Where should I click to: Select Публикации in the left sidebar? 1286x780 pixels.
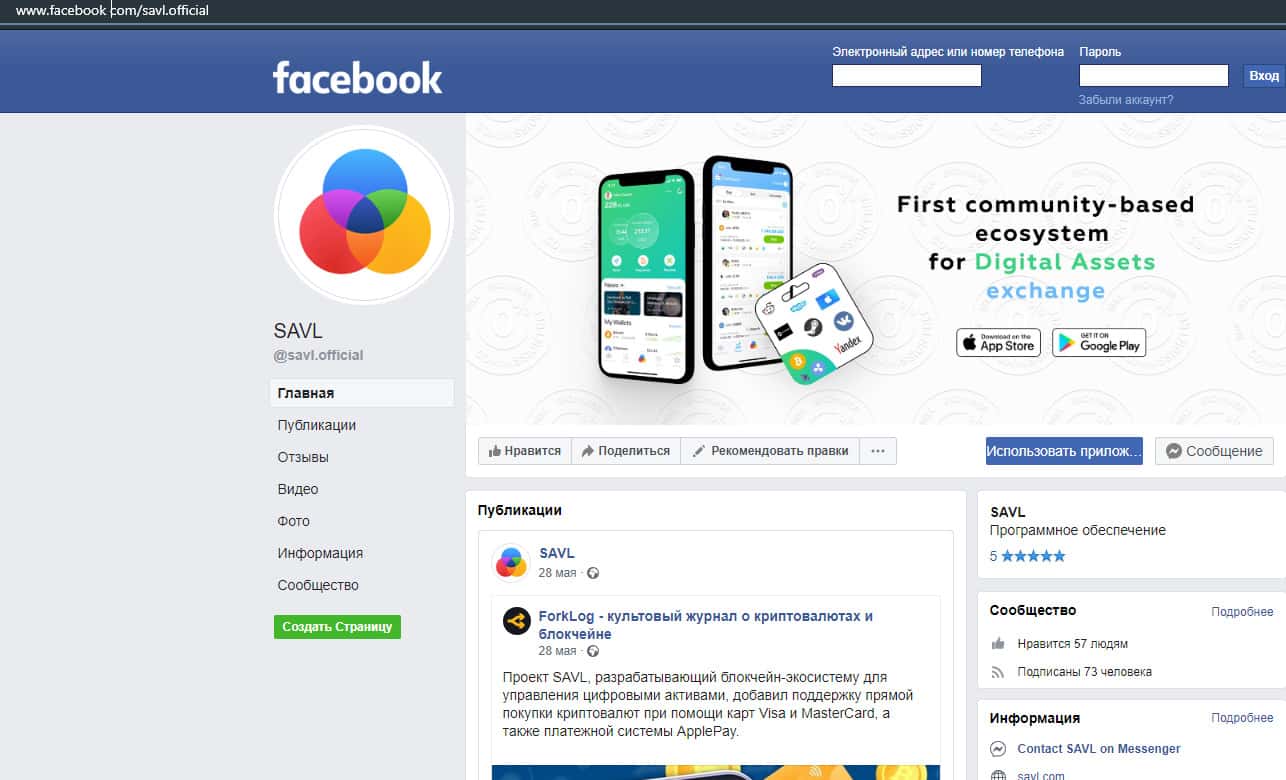[317, 425]
